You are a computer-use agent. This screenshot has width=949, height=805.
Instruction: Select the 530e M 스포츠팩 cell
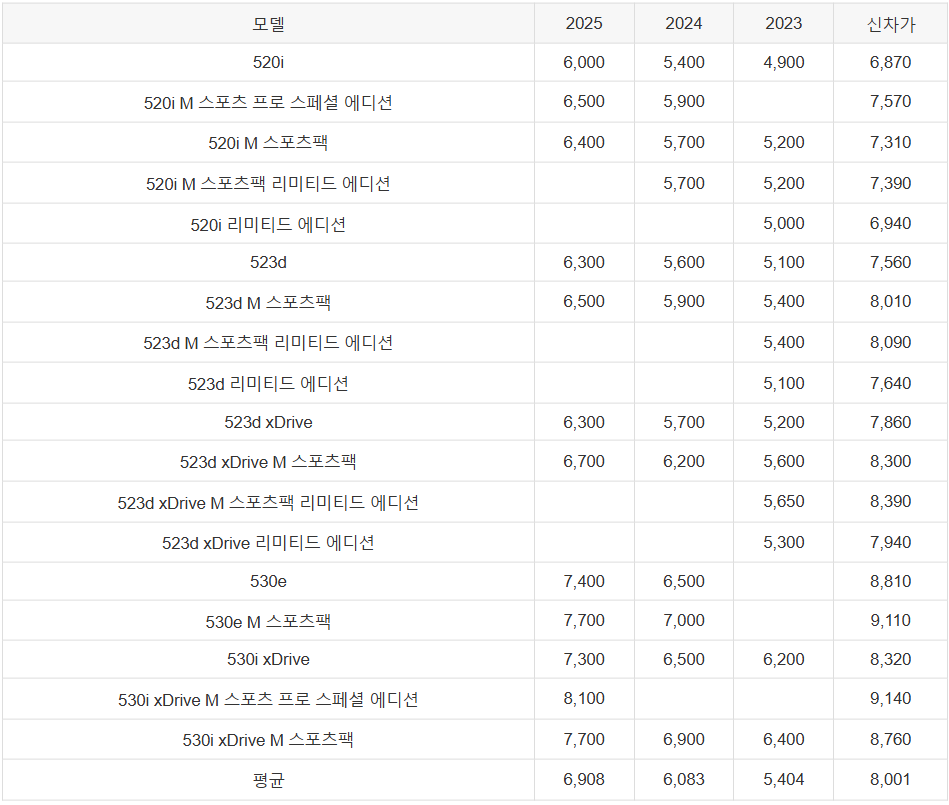point(268,622)
